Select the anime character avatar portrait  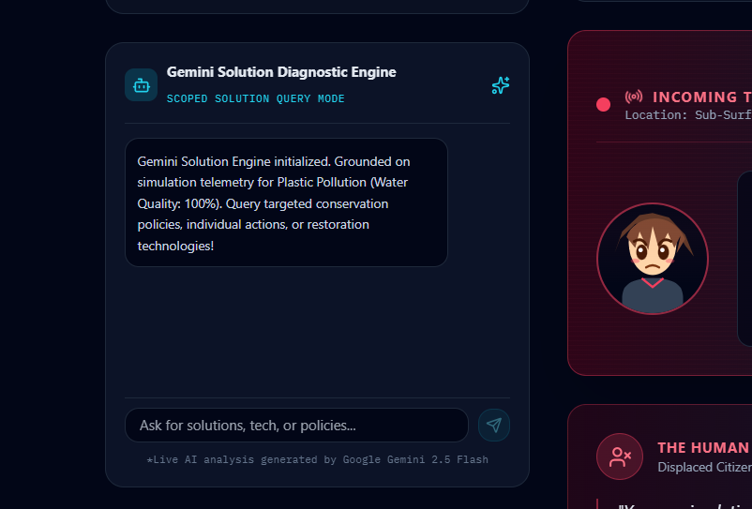pyautogui.click(x=652, y=259)
